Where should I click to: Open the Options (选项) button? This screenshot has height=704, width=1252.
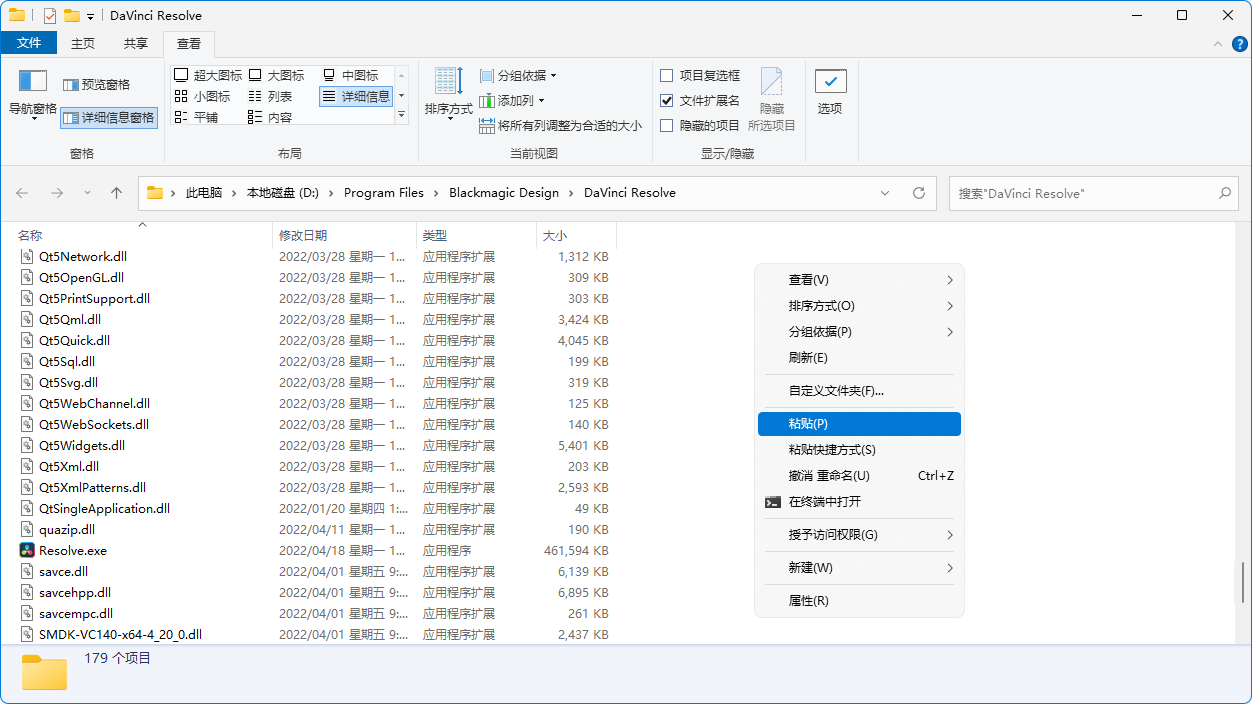(830, 93)
